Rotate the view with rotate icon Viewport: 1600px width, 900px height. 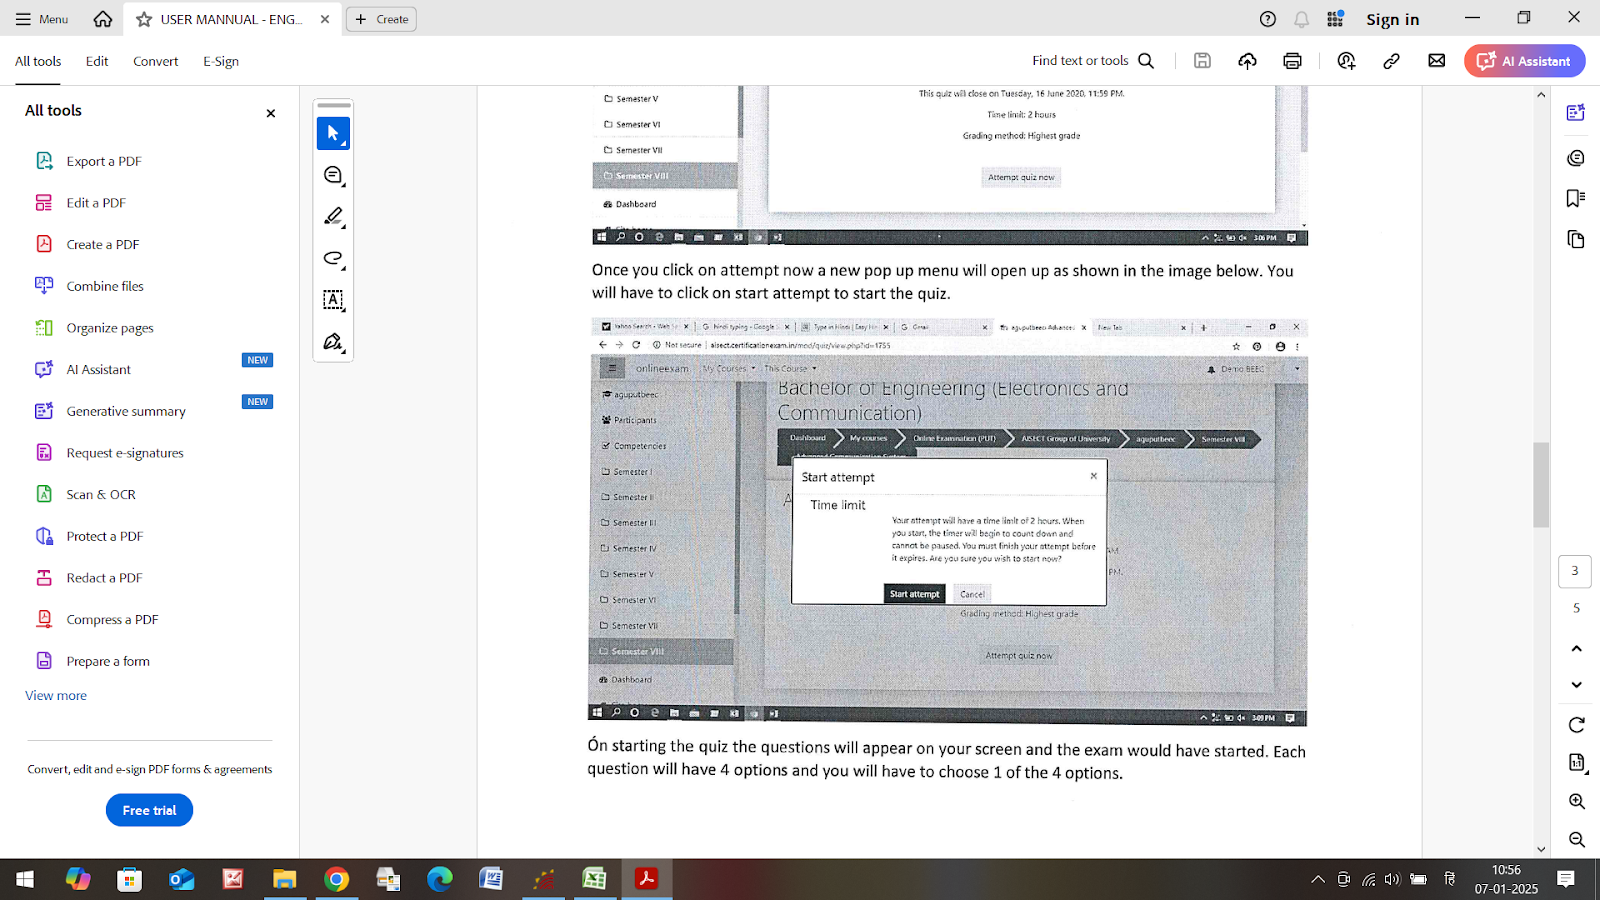(1576, 725)
